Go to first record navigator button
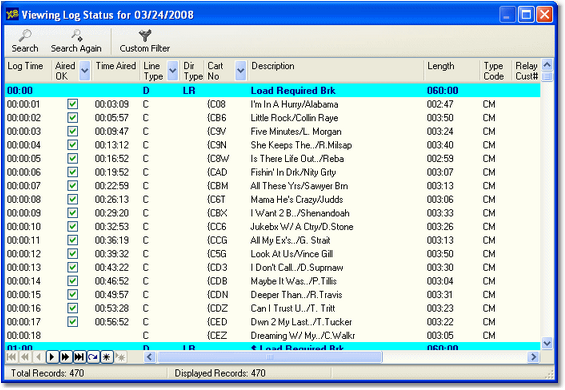The height and width of the screenshot is (390, 565). [x=11, y=357]
